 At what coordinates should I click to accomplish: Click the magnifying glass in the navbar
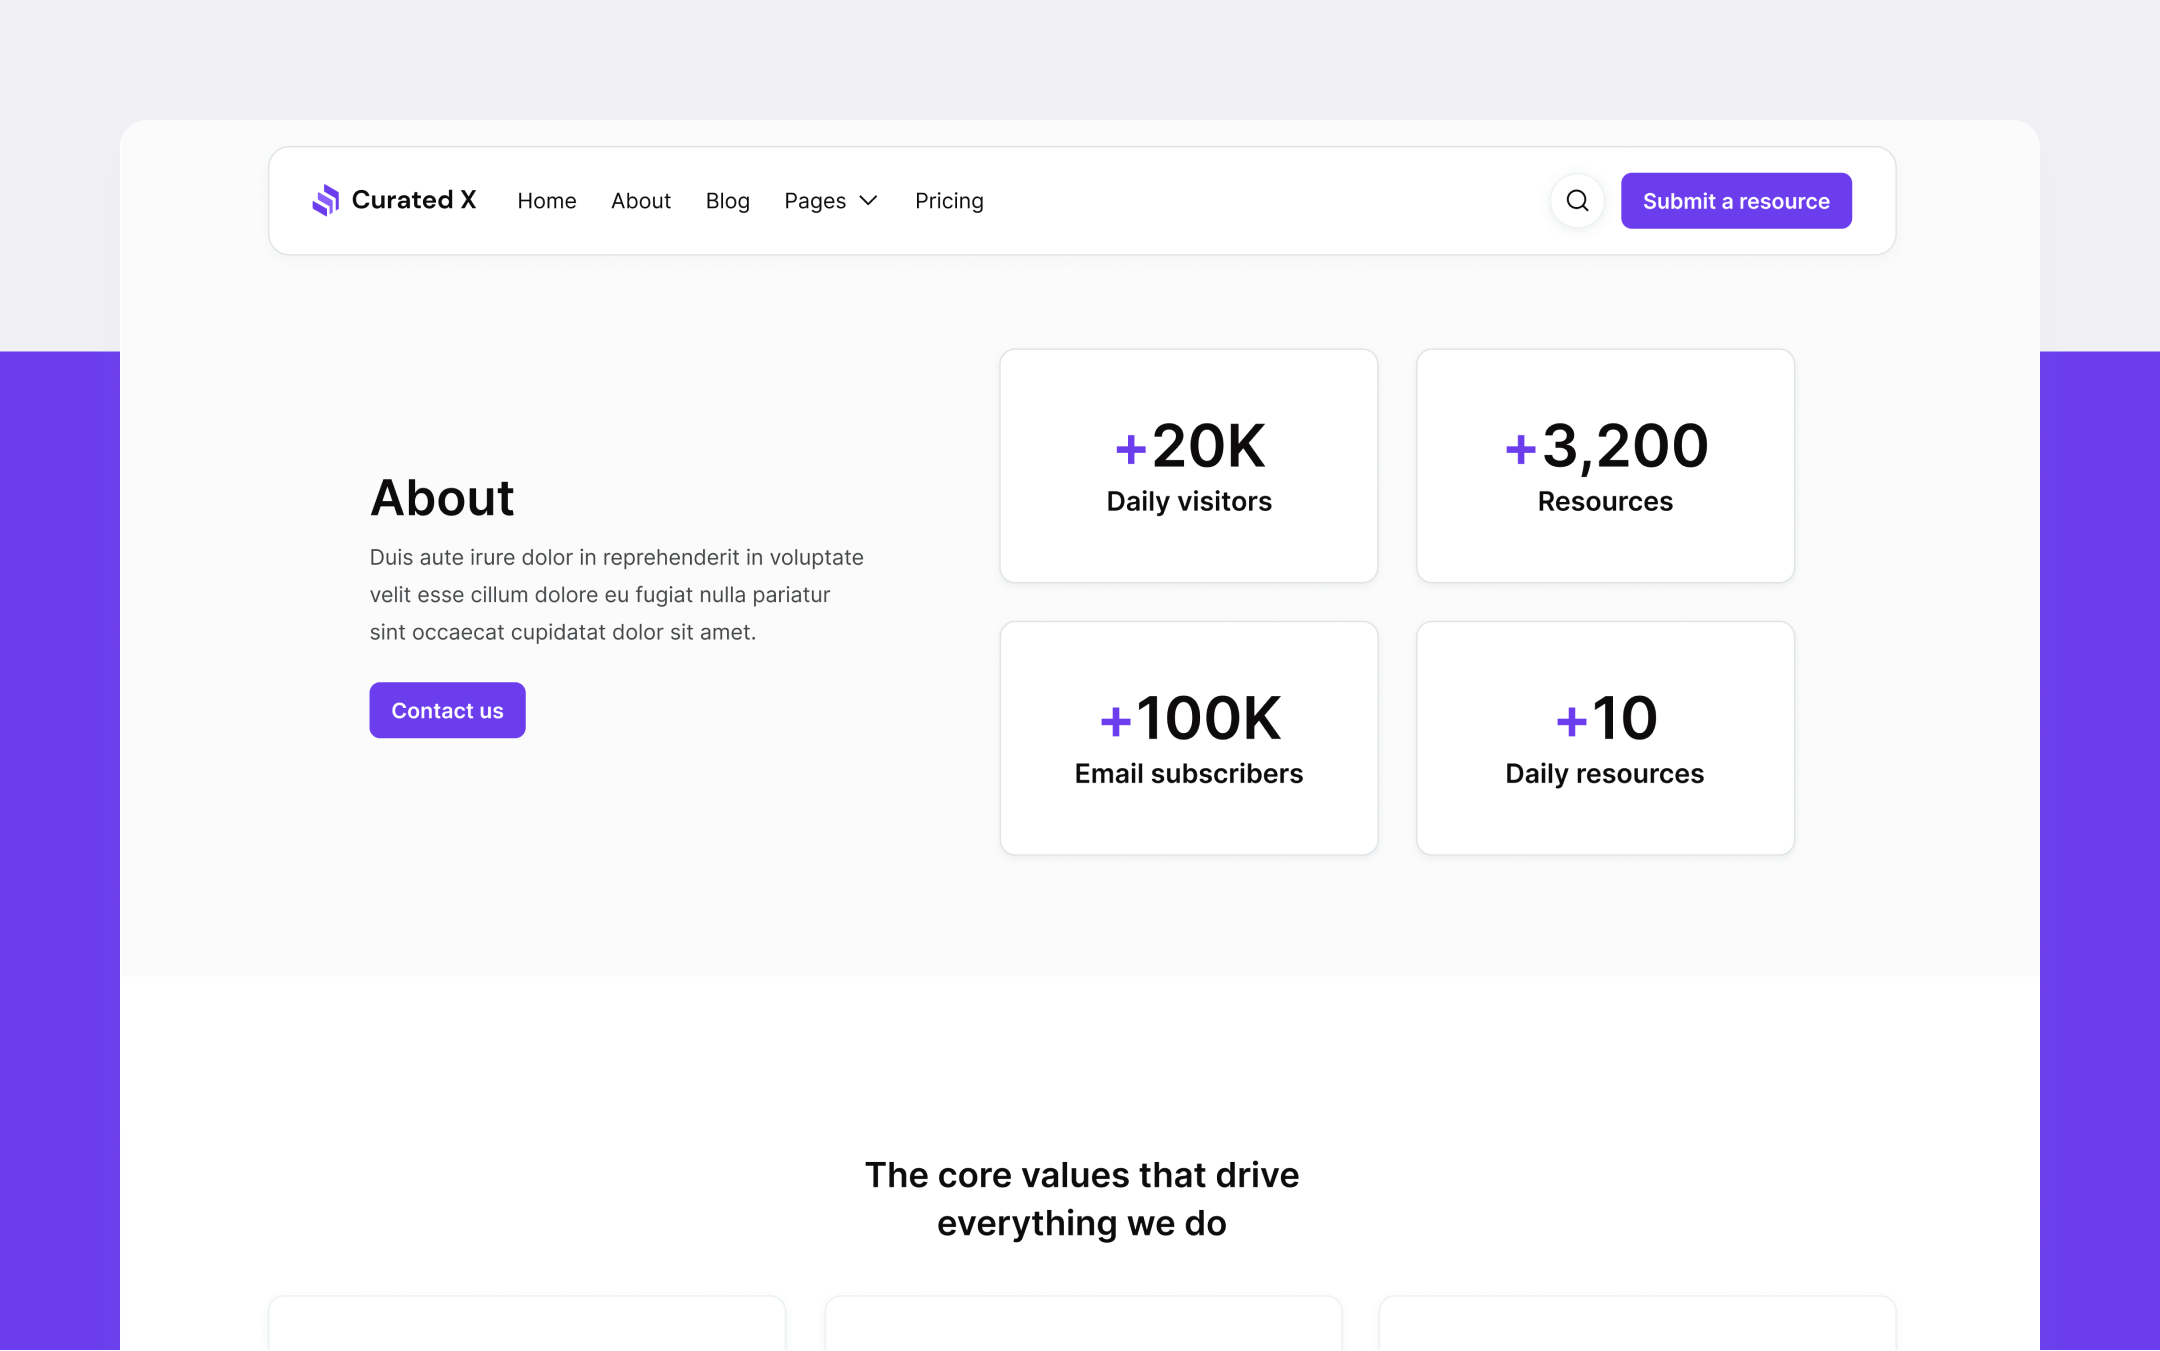click(x=1577, y=200)
